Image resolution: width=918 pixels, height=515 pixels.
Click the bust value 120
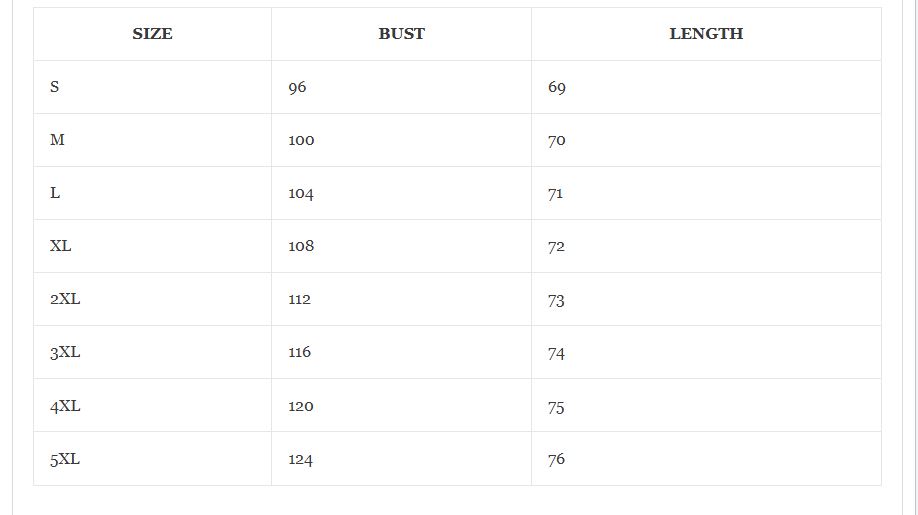tap(301, 406)
